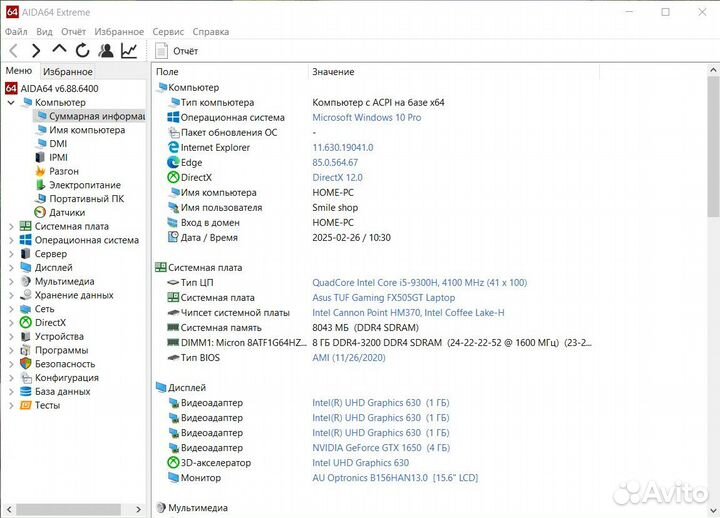Click the Портативный ПК laptop icon
The width and height of the screenshot is (720, 518).
pyautogui.click(x=40, y=199)
